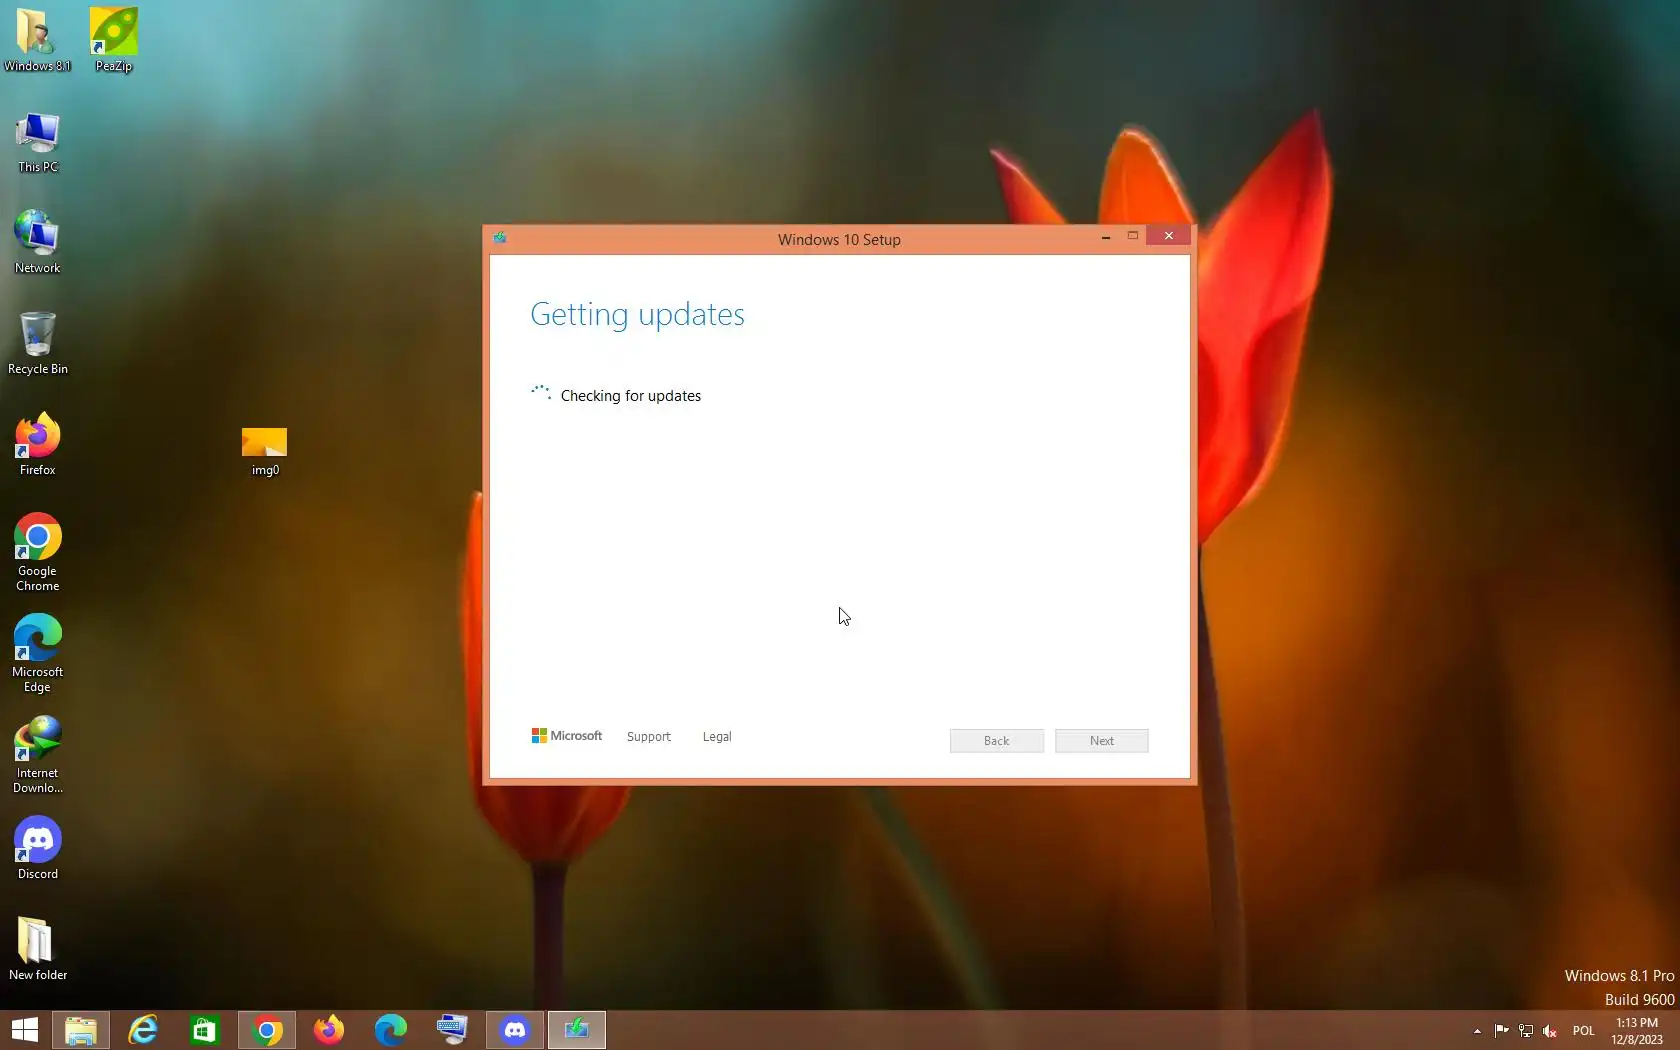Select the This PC desktop icon

point(37,142)
